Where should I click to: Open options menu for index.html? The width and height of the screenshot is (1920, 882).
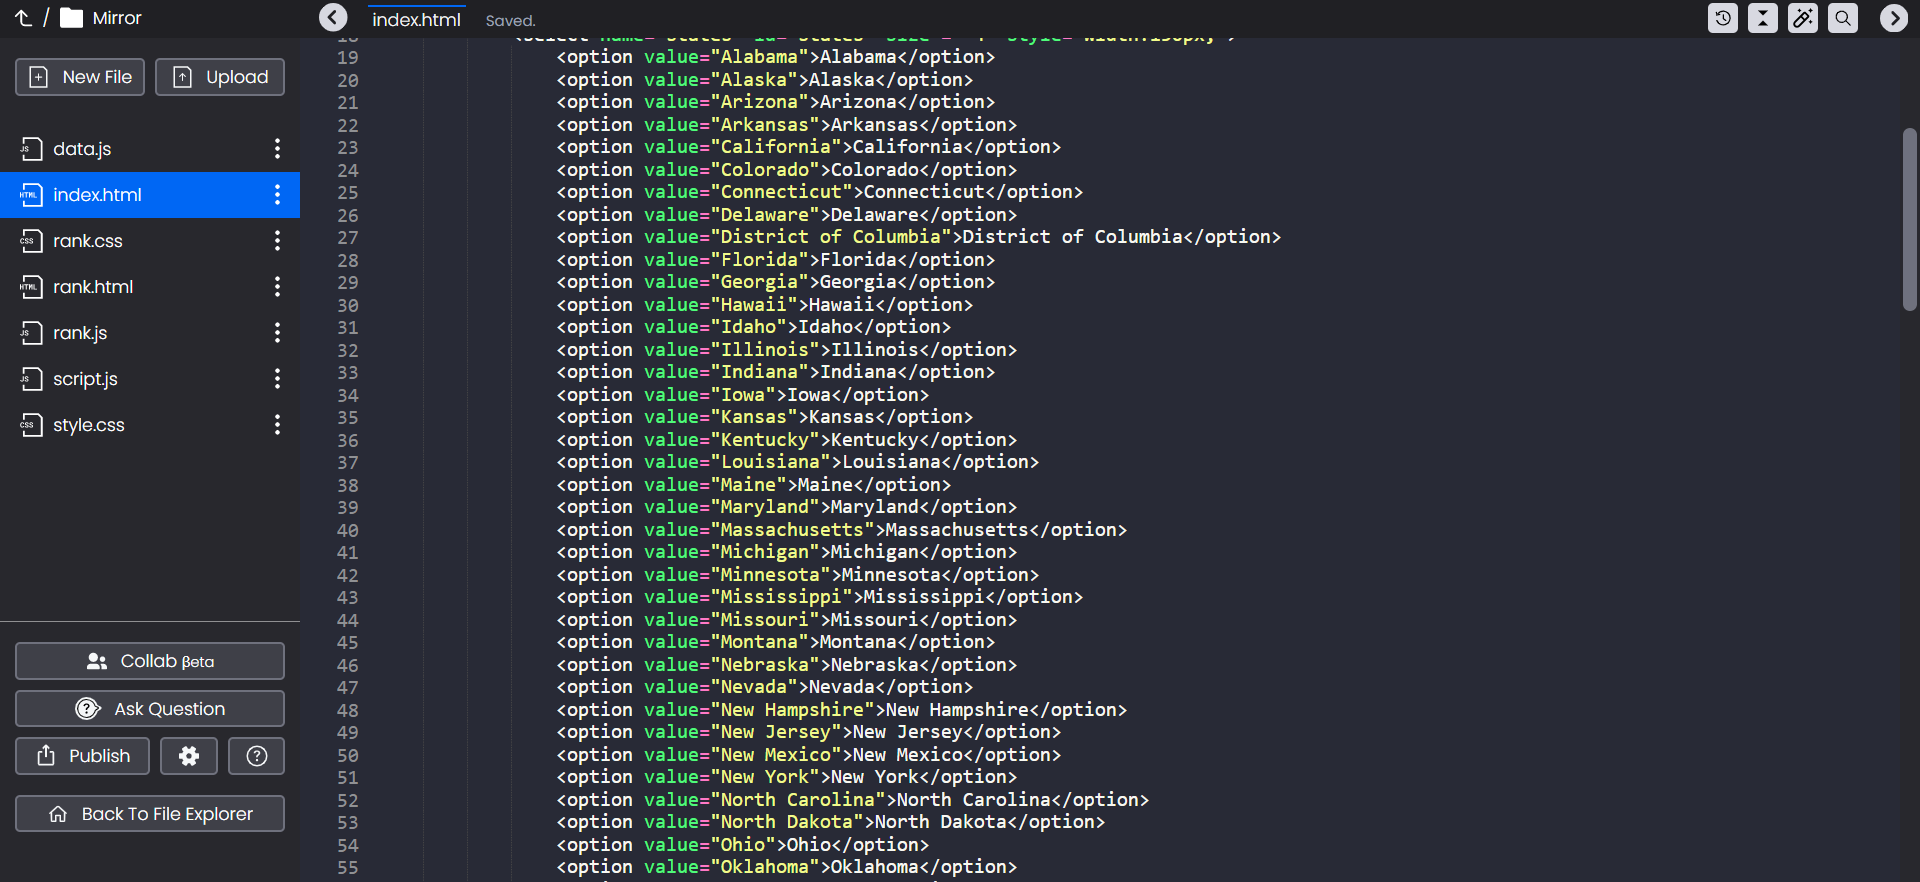(277, 195)
